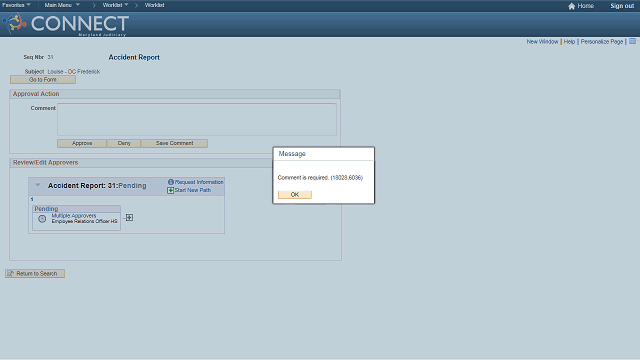Click the Subject value 'Louise - DC Frederick'

point(73,71)
